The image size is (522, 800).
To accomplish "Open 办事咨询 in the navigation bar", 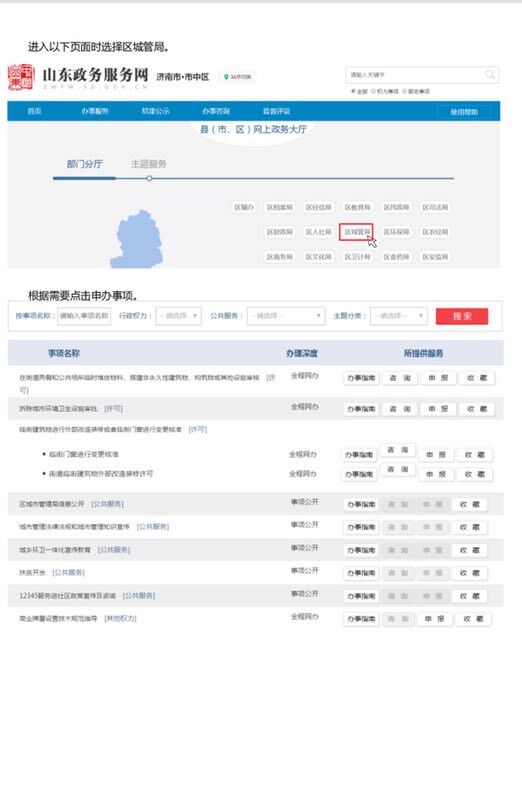I will tap(216, 111).
